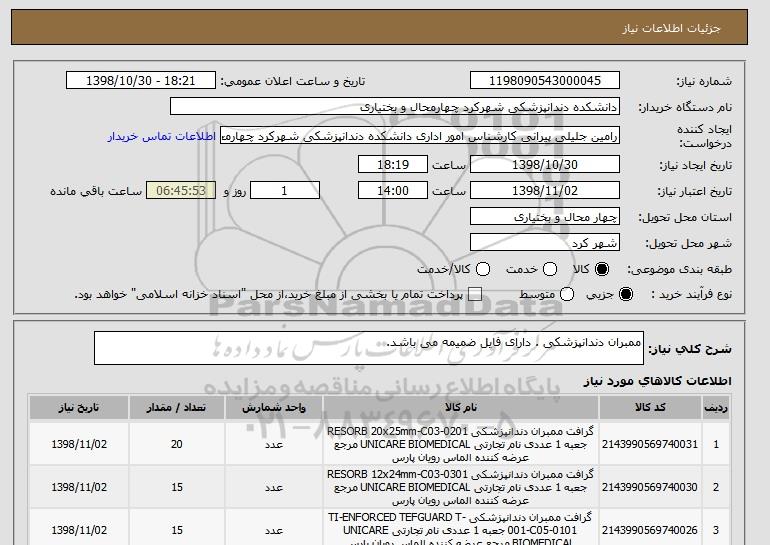Click the remaining time countdown 06:45:53
Screen dimensions: 770x545
[x=181, y=191]
